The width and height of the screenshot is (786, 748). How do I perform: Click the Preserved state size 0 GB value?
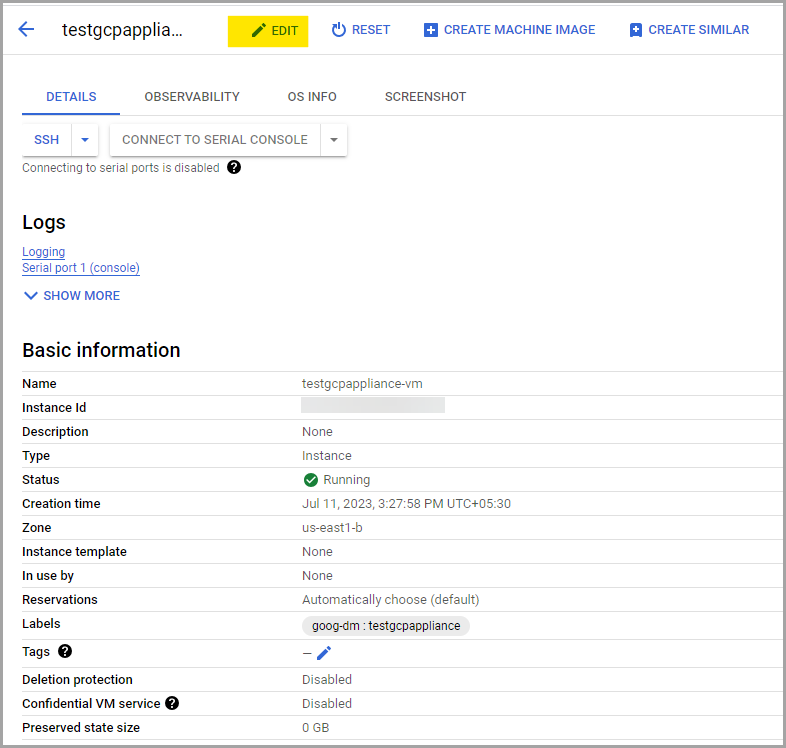click(x=315, y=727)
